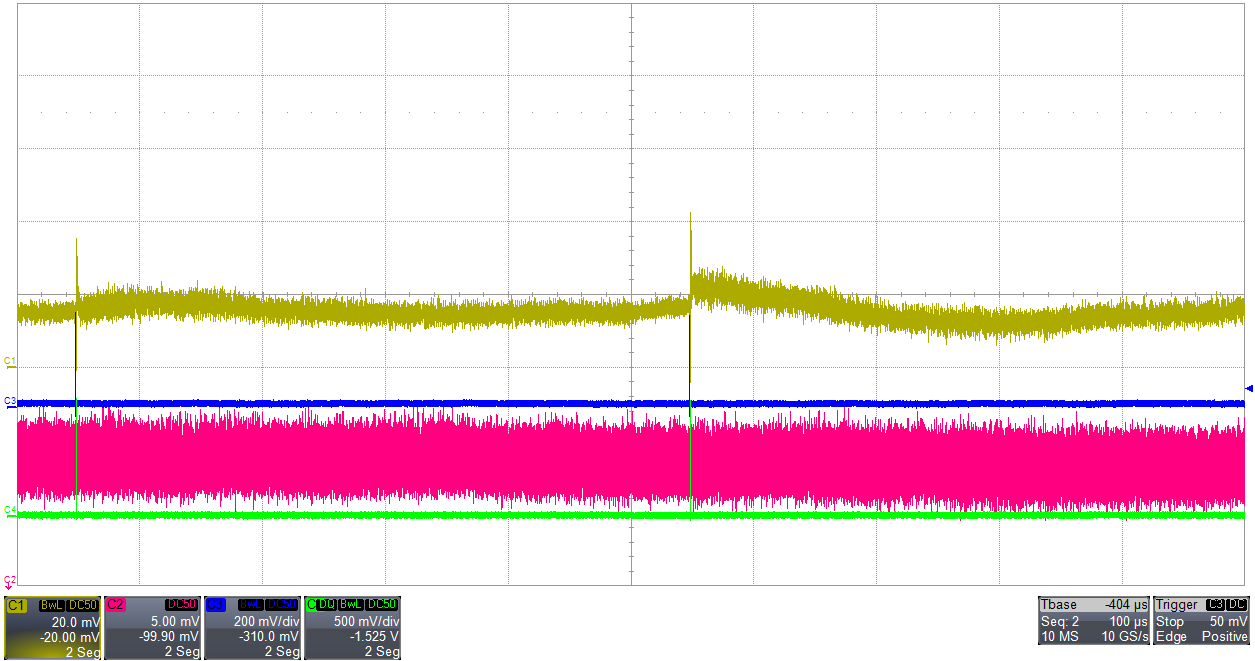The height and width of the screenshot is (661, 1255).
Task: Click the Edge trigger type text
Action: [1171, 637]
